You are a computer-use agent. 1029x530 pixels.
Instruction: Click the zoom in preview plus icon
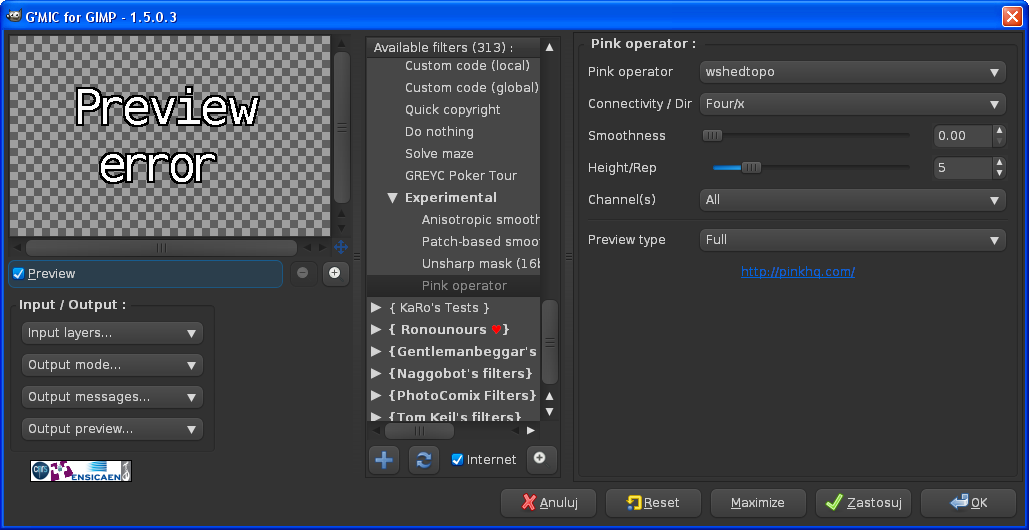click(x=335, y=274)
